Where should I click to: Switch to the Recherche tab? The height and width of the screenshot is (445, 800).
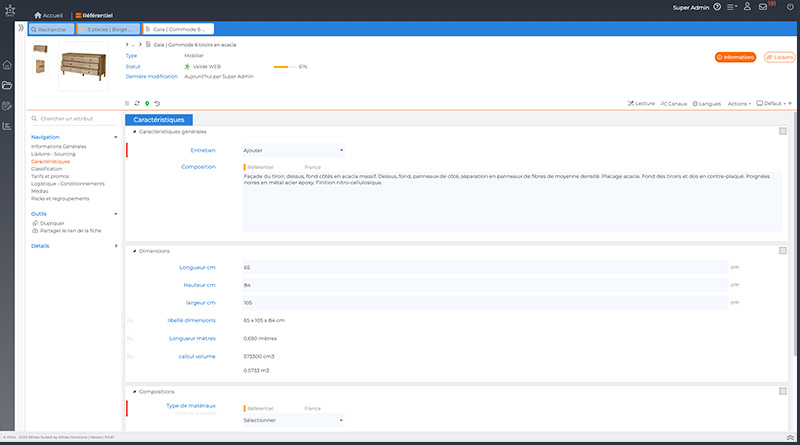51,29
